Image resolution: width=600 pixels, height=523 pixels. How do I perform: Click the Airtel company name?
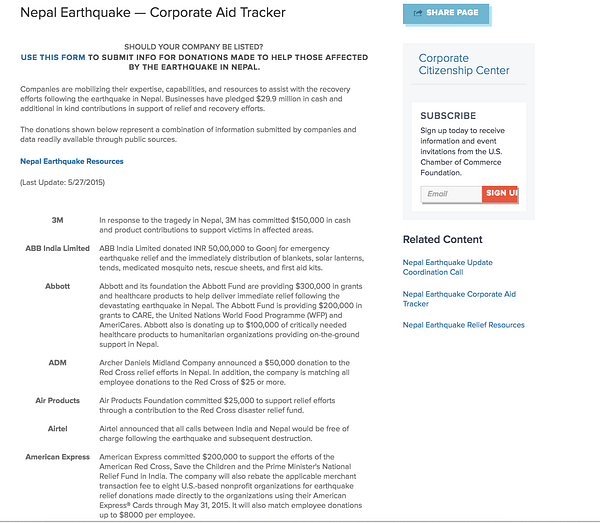[57, 429]
